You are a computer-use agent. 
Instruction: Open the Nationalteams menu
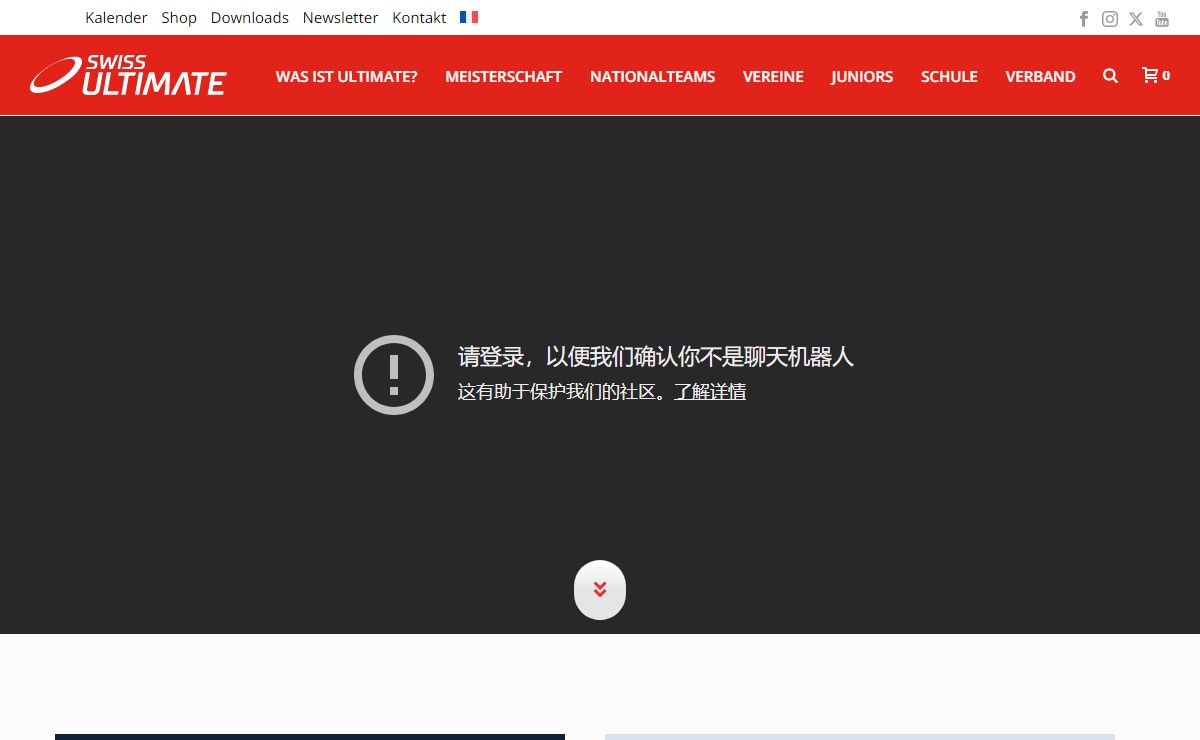tap(653, 76)
